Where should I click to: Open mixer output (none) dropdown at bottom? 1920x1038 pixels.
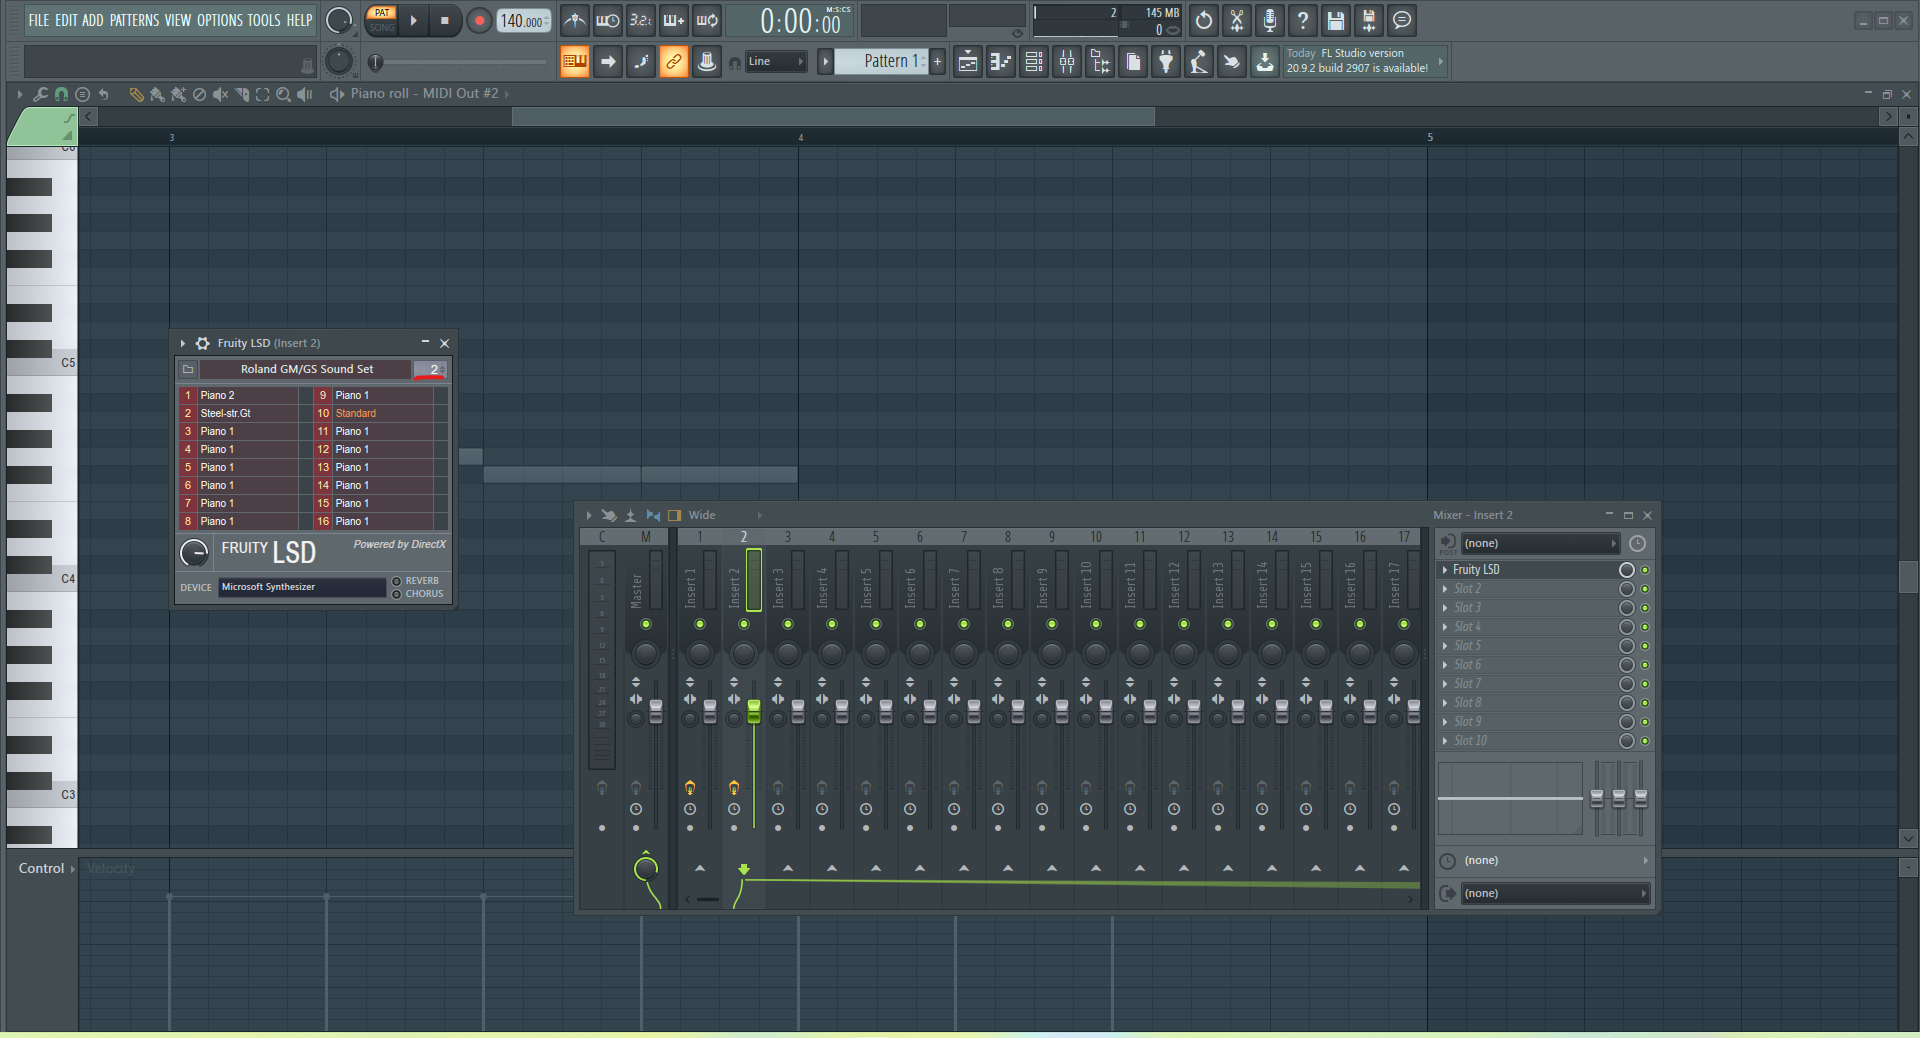[x=1554, y=894]
